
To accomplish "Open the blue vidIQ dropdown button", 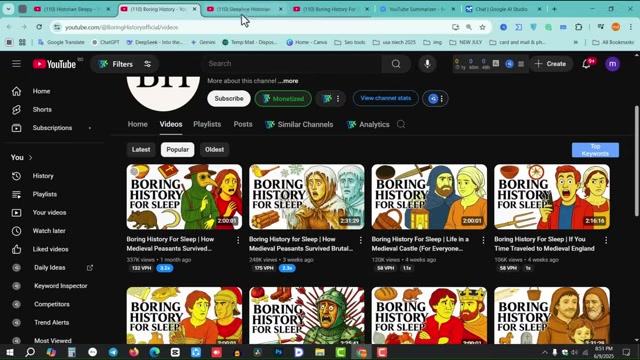I will click(436, 99).
